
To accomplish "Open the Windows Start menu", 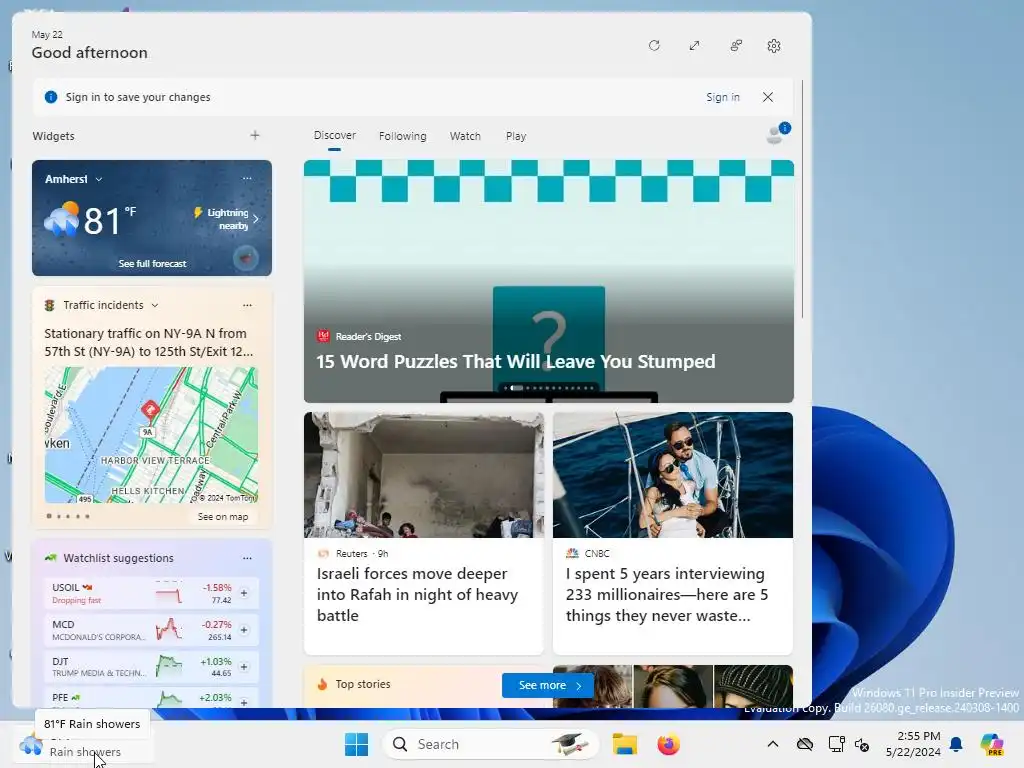I will 357,744.
